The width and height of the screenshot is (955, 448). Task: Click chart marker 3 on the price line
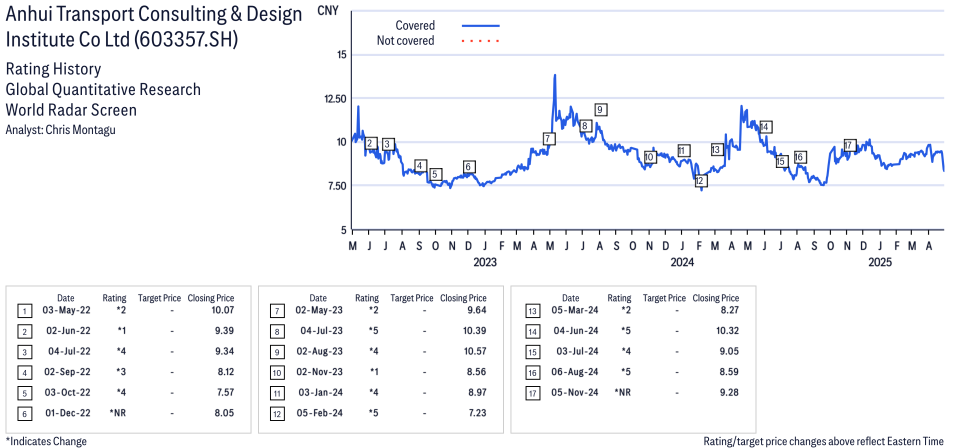387,144
